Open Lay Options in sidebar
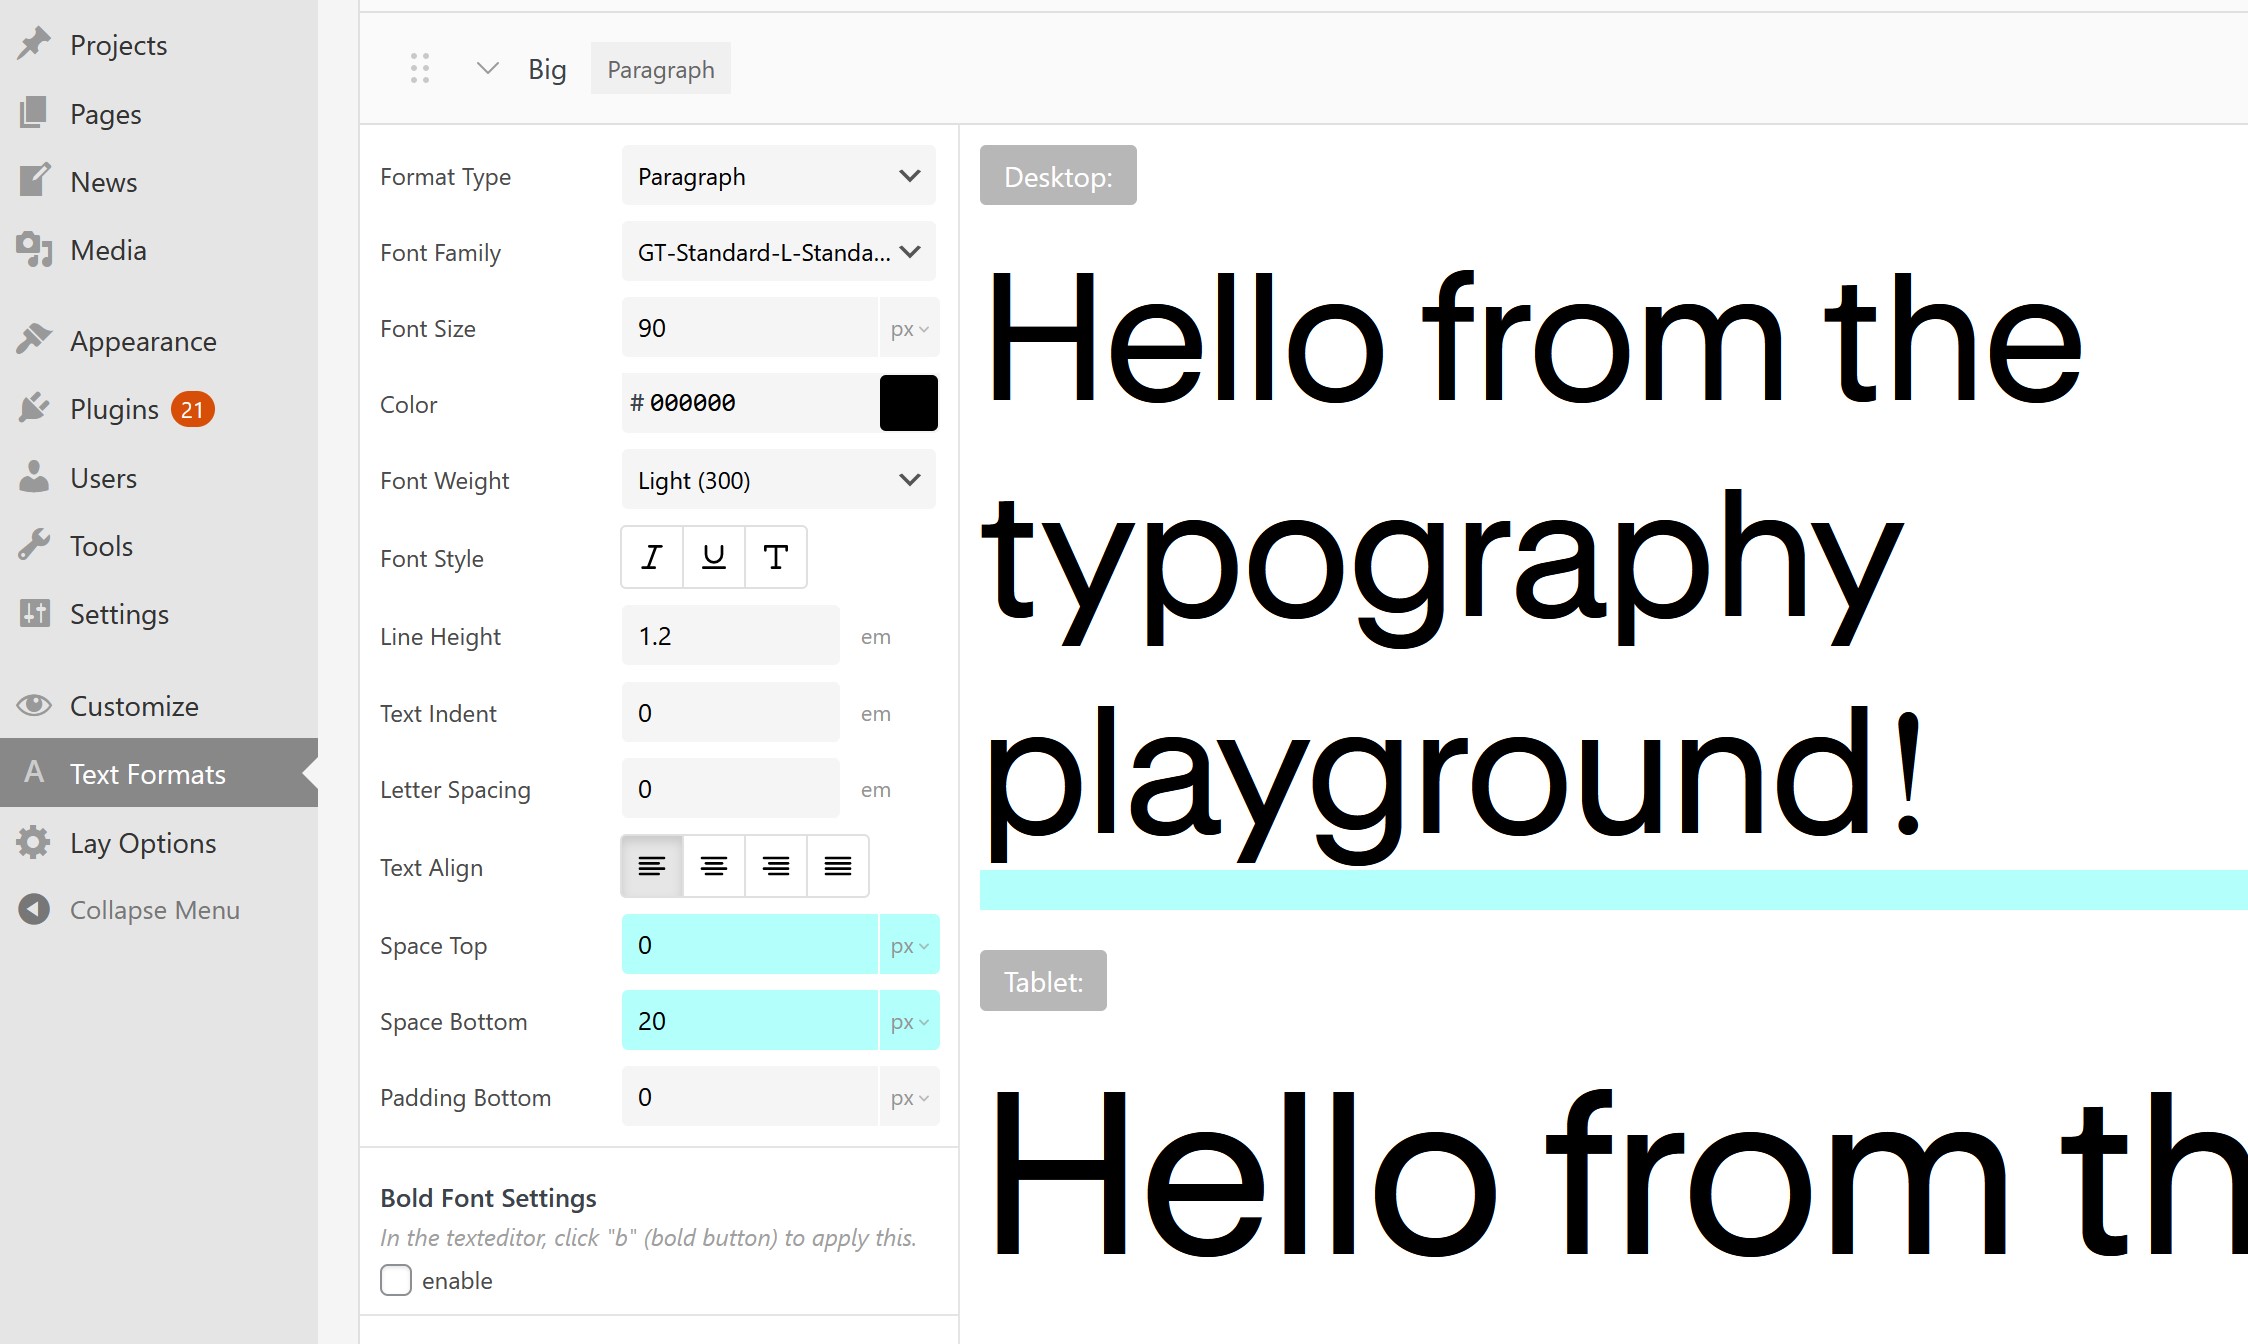This screenshot has height=1344, width=2248. pos(142,843)
